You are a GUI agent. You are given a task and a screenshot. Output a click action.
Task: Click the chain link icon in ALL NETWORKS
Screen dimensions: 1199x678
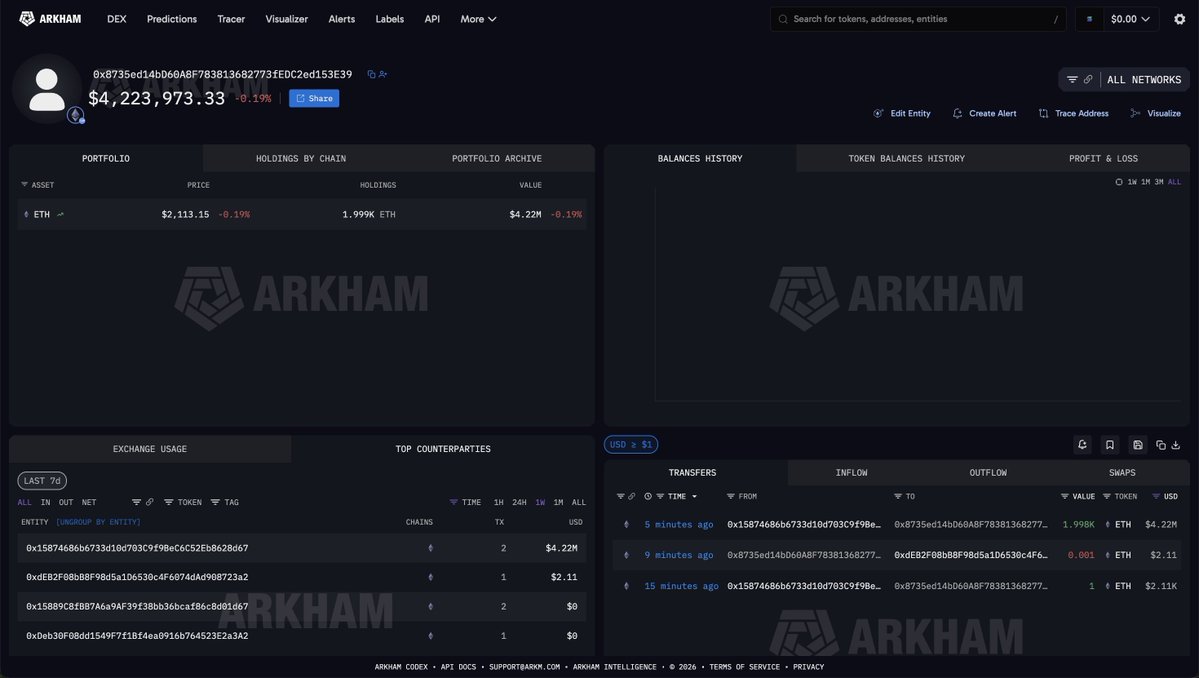point(1087,79)
